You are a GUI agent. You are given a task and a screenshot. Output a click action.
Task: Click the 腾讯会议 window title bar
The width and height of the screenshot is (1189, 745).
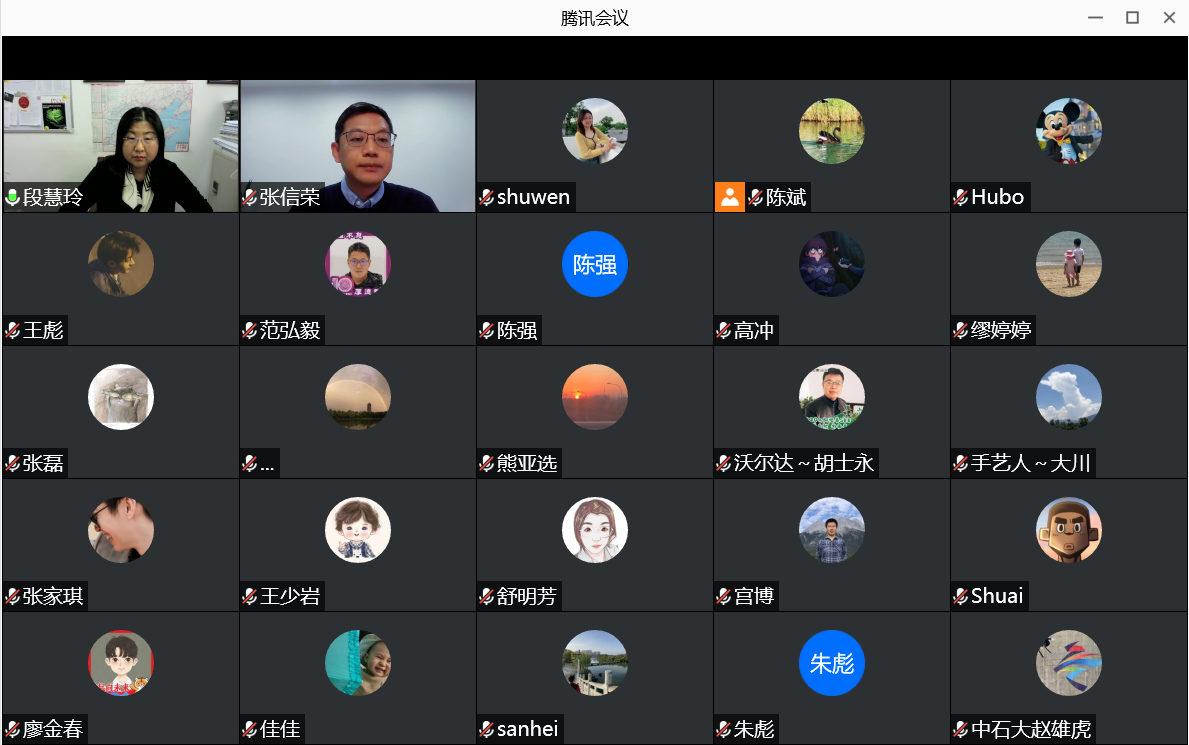click(594, 18)
